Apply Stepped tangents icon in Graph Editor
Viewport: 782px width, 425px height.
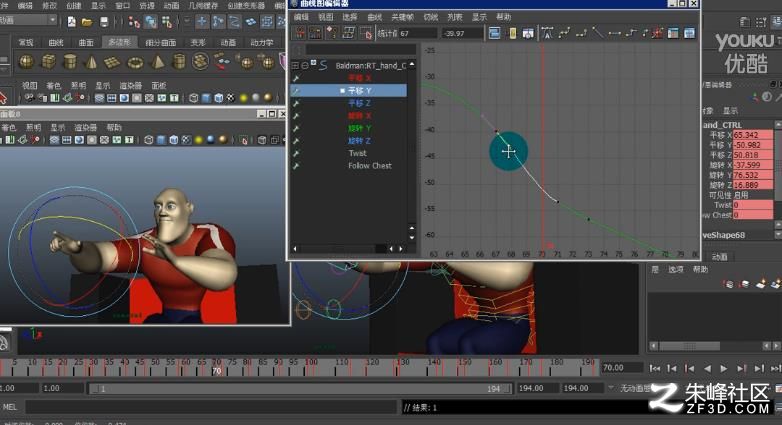pyautogui.click(x=631, y=33)
